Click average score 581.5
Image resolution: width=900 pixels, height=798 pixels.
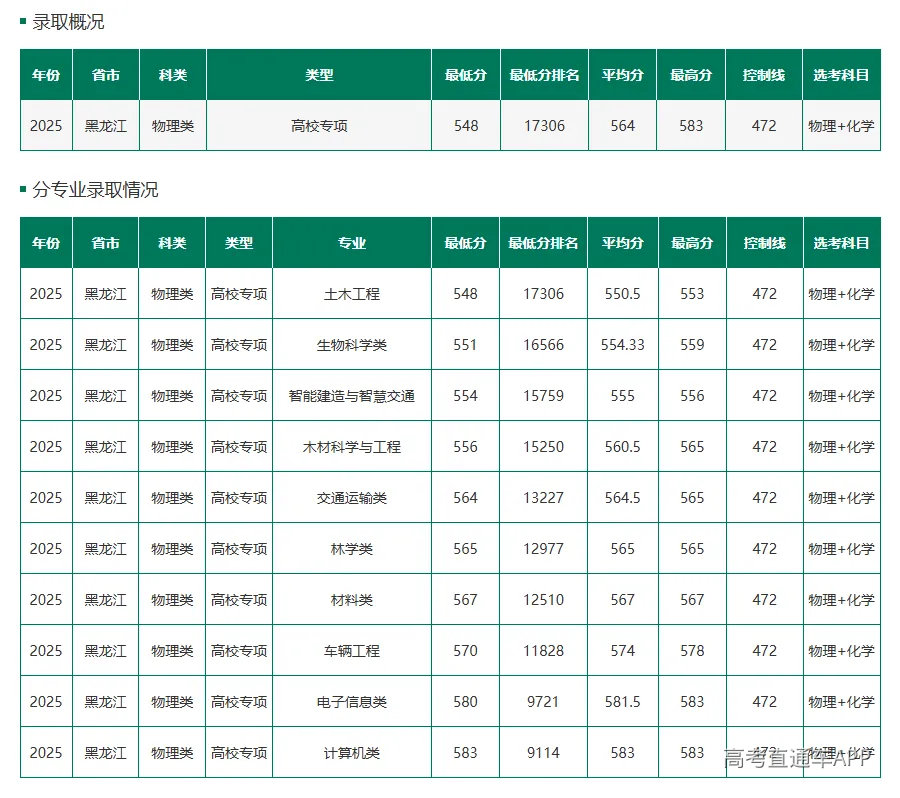[x=623, y=702]
